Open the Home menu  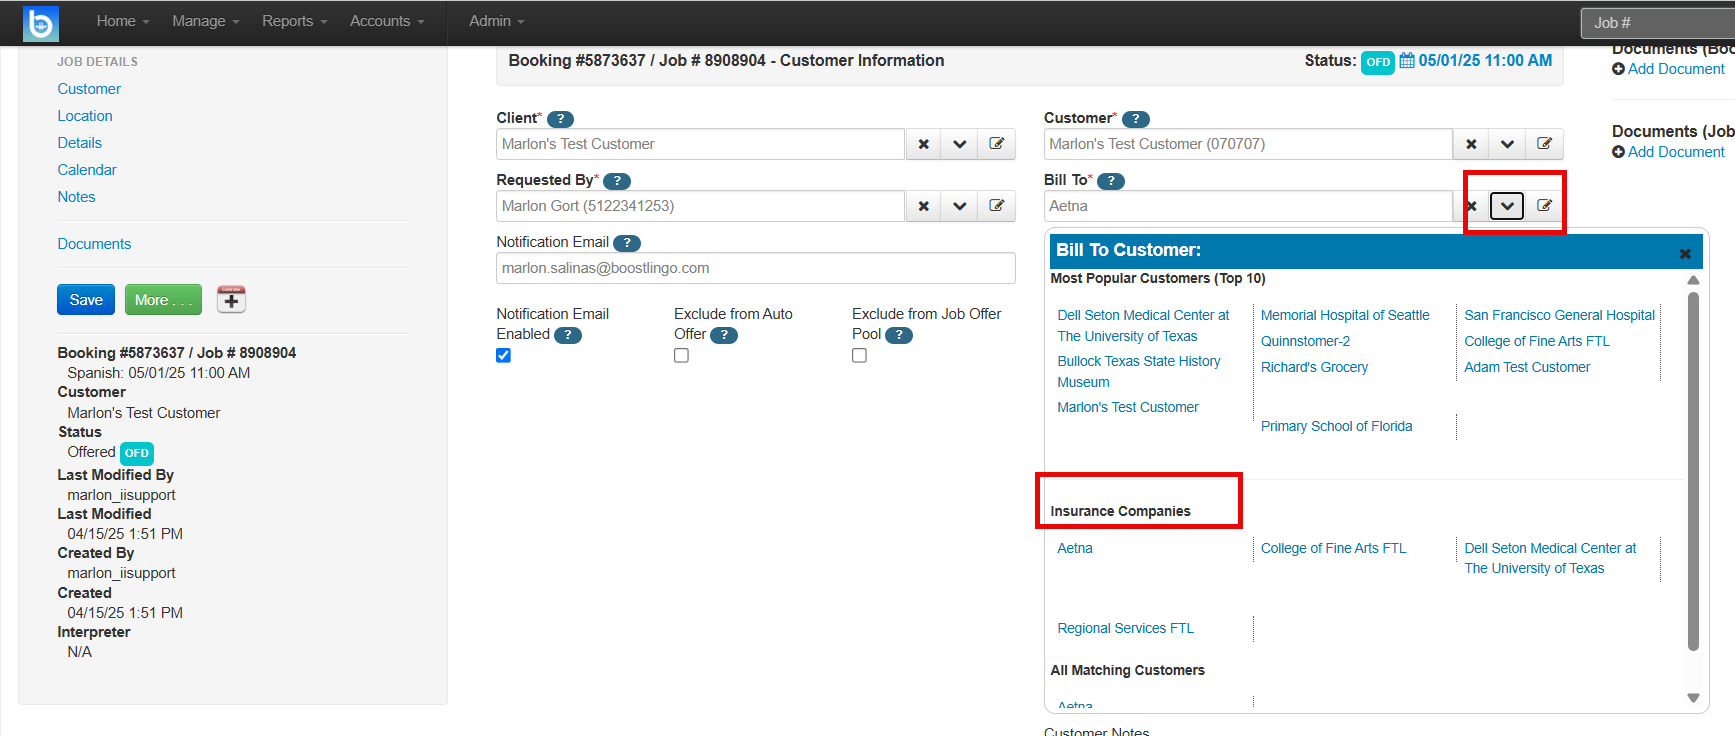pos(123,21)
